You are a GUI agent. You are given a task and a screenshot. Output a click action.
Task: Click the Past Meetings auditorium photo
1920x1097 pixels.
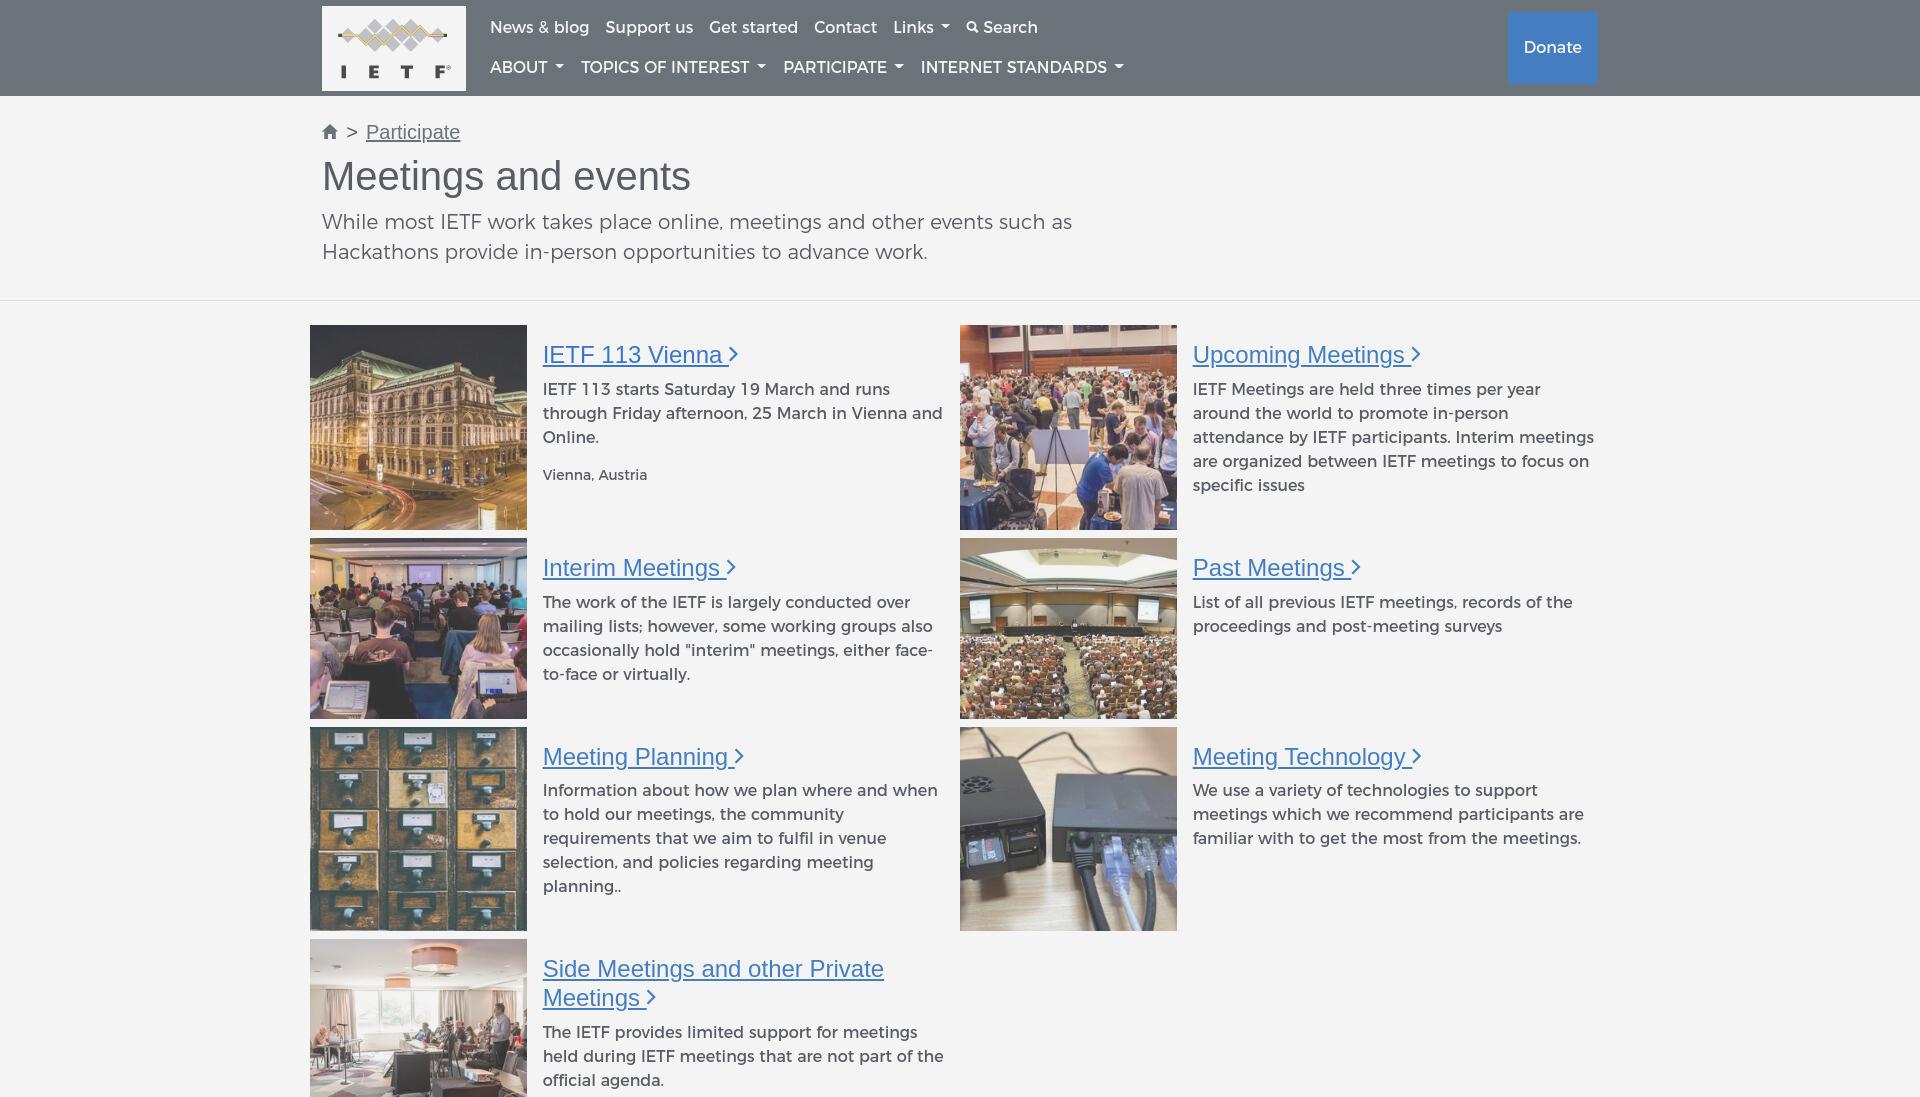point(1068,628)
